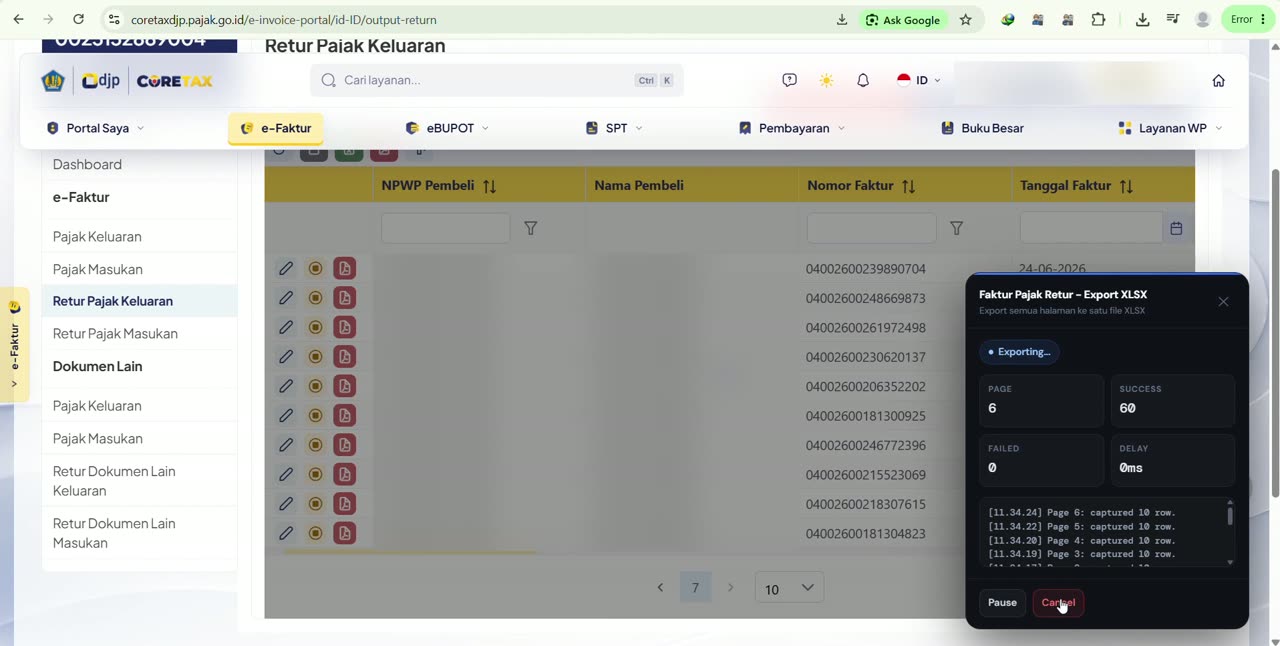The width and height of the screenshot is (1280, 646).
Task: Click the Ask Google lens button
Action: pyautogui.click(x=903, y=19)
